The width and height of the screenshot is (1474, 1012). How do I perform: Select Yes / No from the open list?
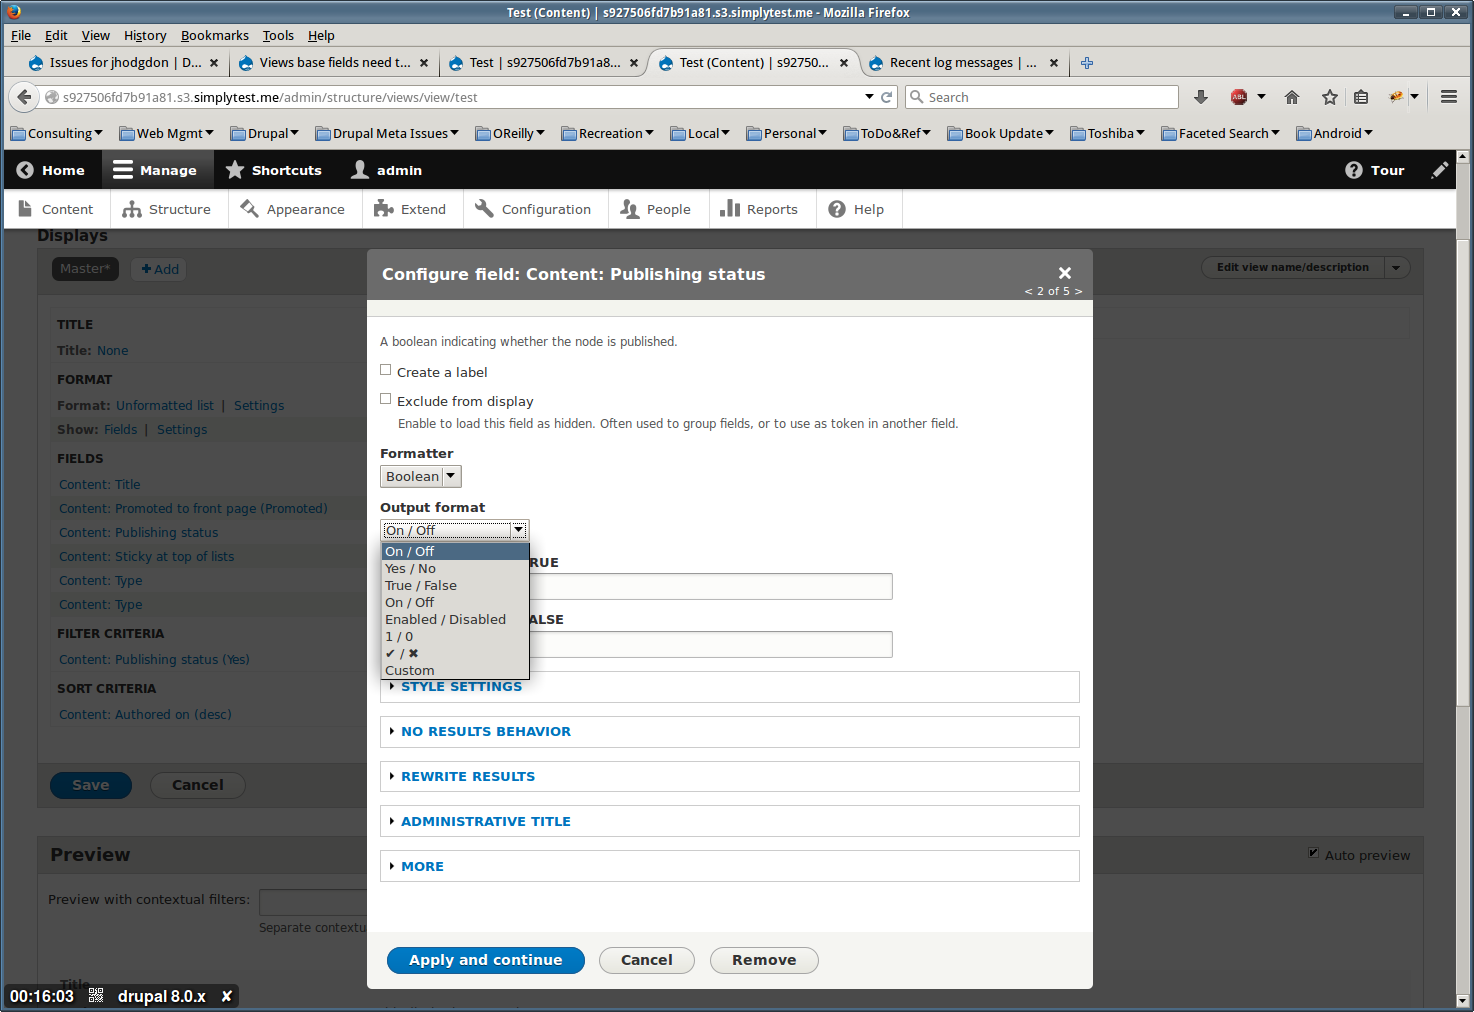pos(410,568)
